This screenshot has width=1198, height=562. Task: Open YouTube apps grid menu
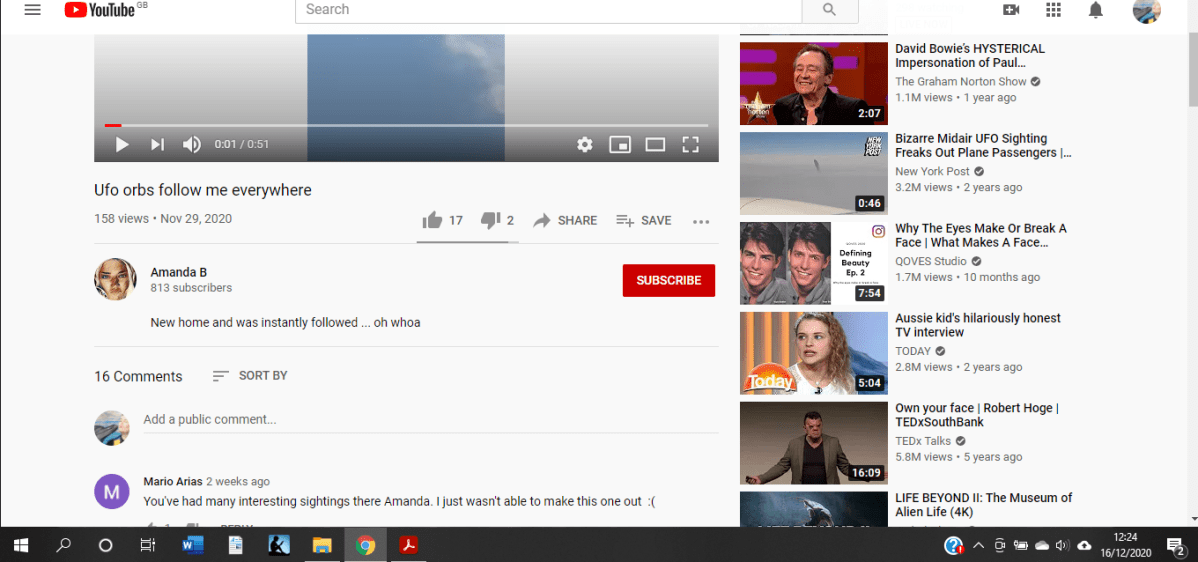(1053, 10)
